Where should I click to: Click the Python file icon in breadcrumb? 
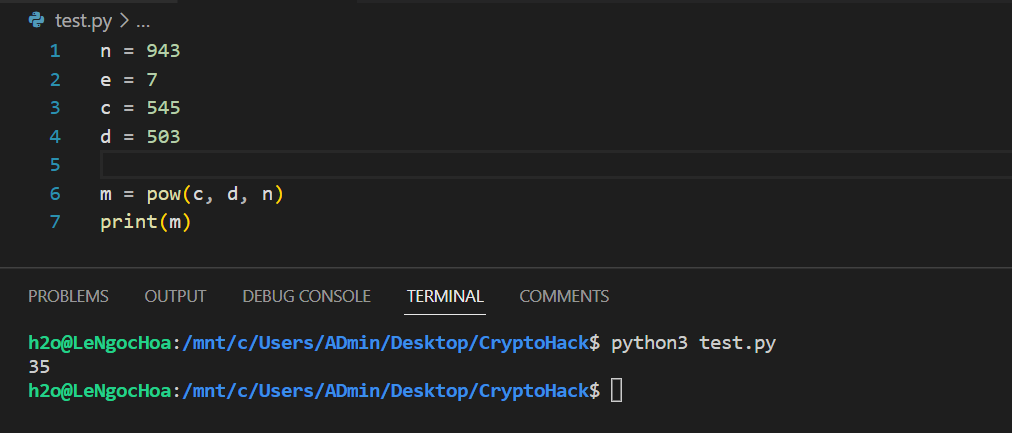click(37, 20)
